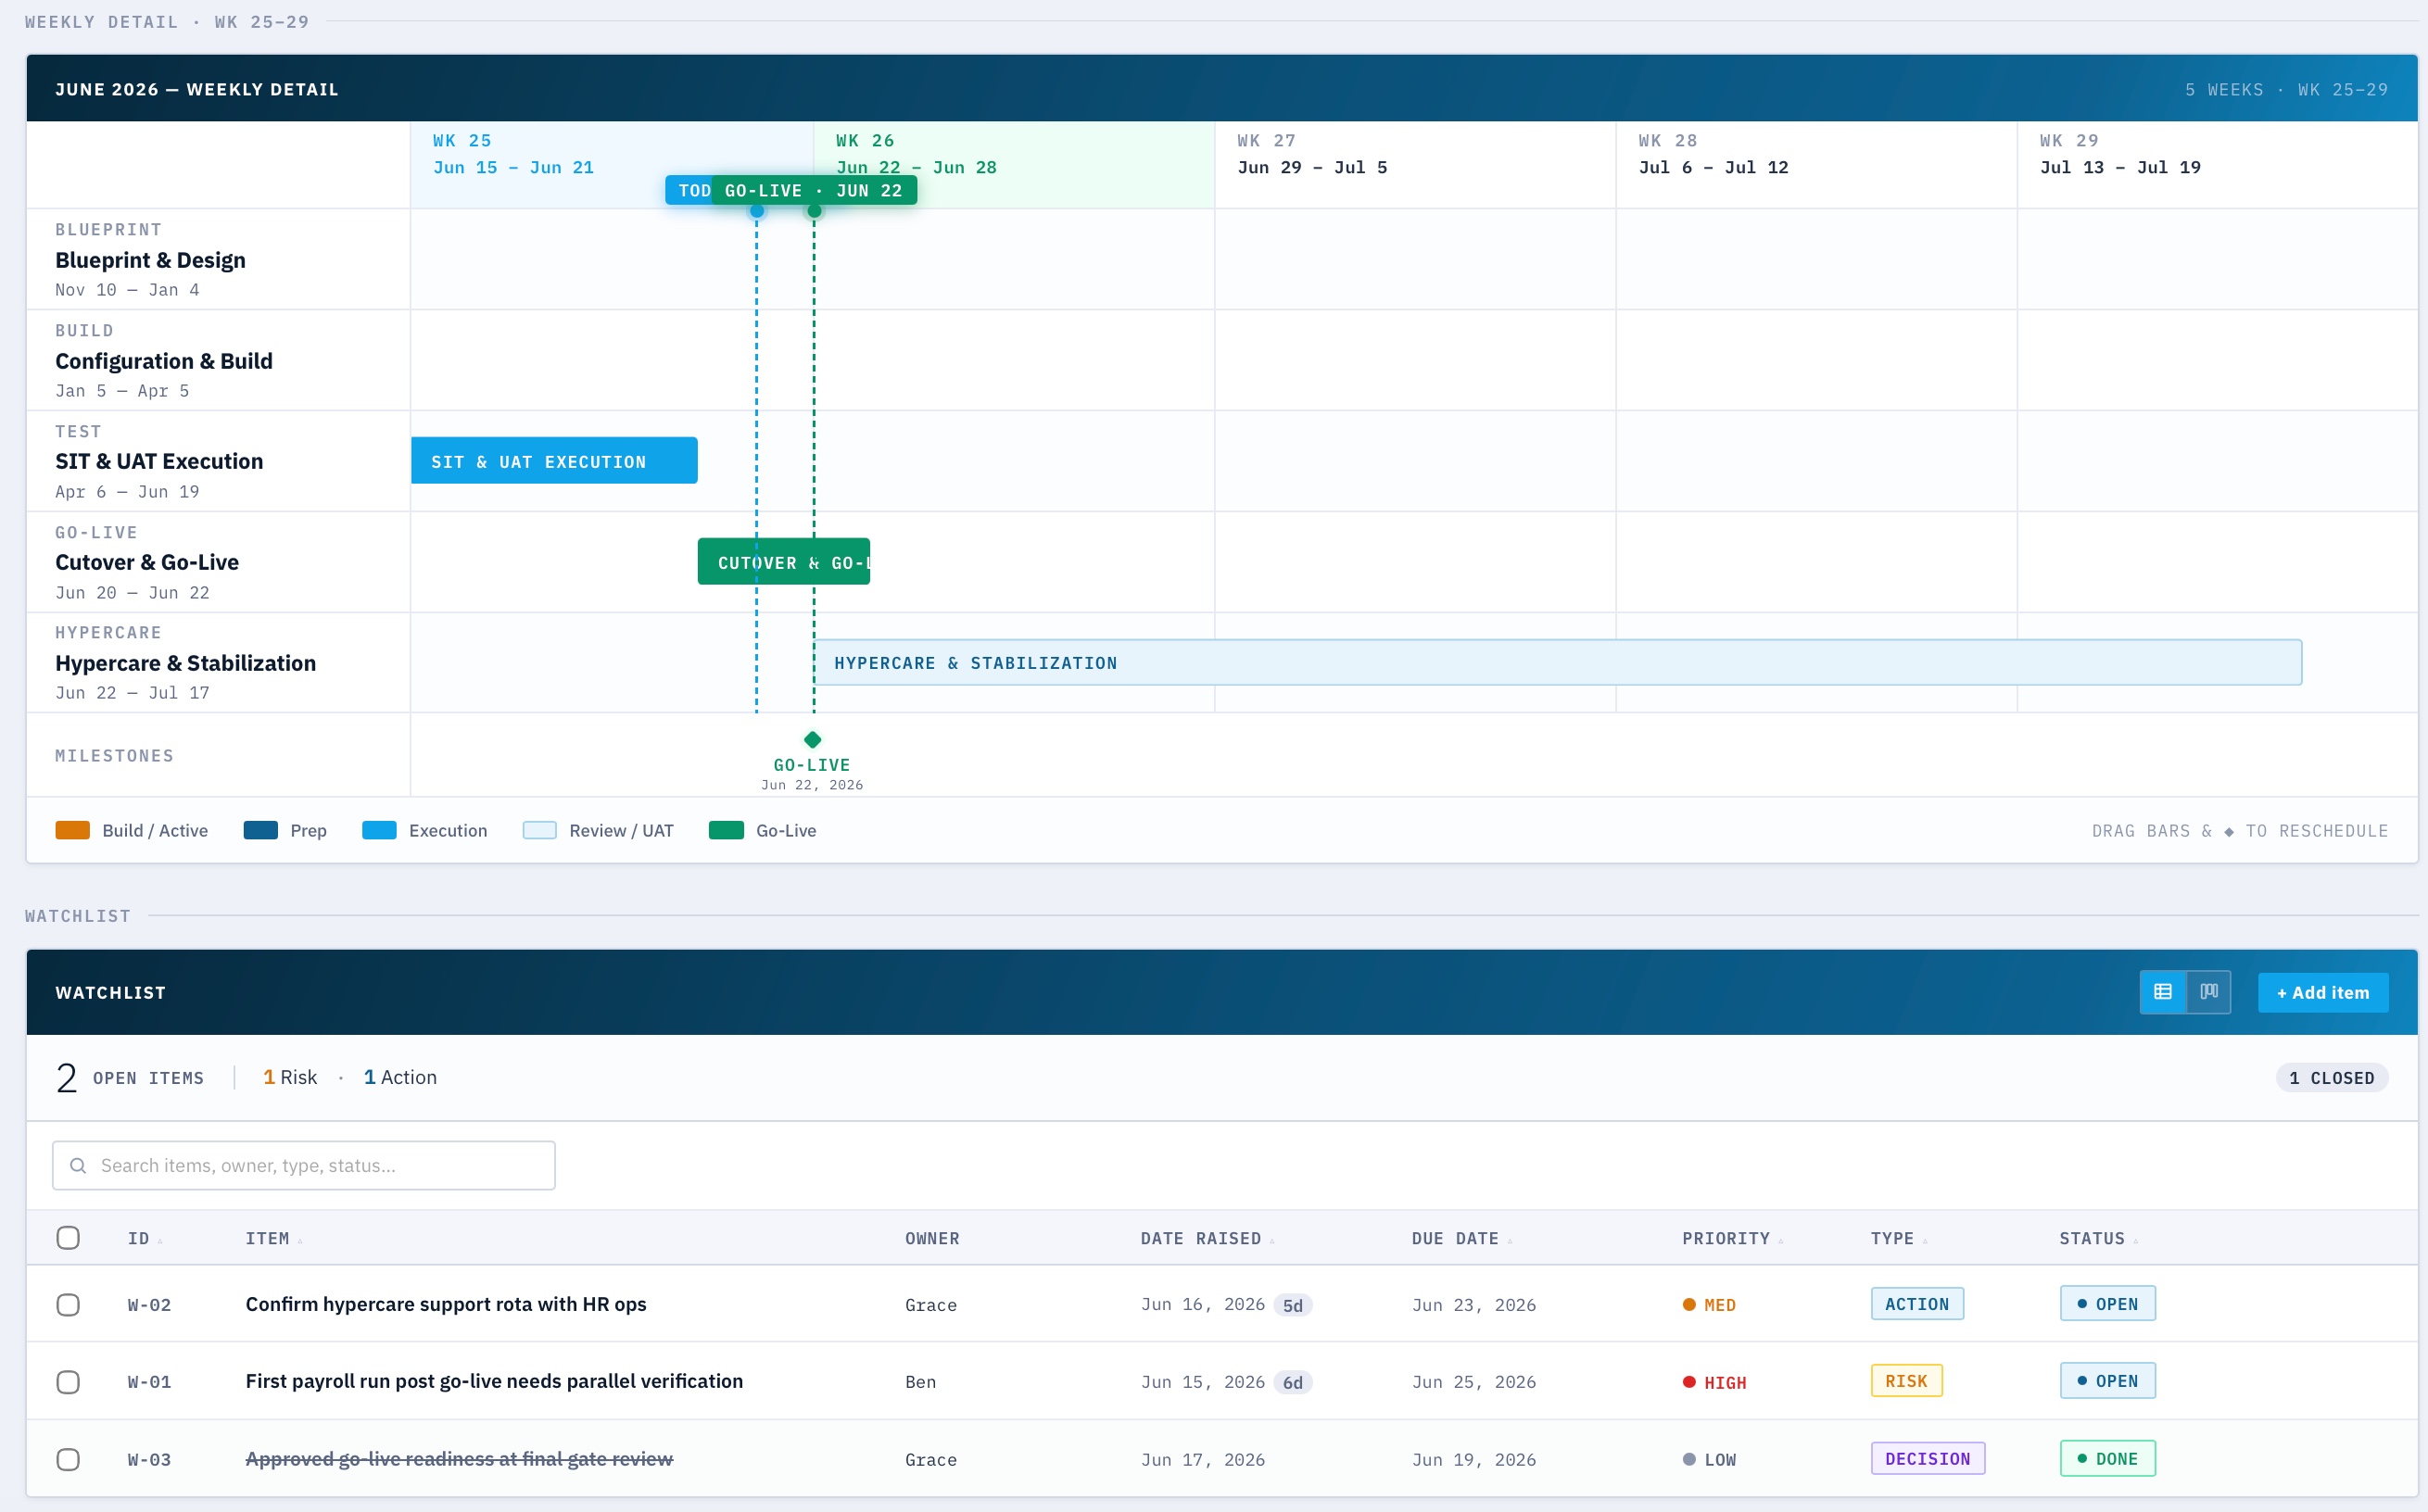Click the Today marker dot
Viewport: 2428px width, 1512px height.
point(757,211)
